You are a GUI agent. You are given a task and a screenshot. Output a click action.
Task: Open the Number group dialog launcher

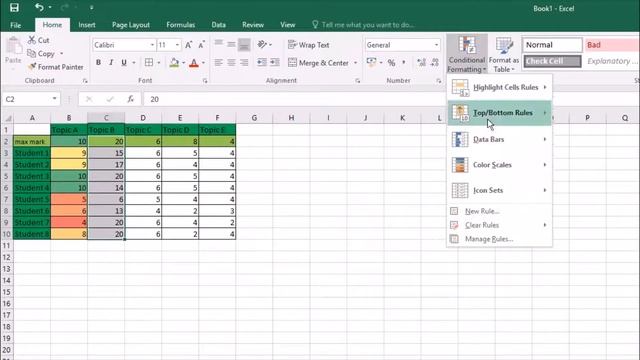[438, 81]
